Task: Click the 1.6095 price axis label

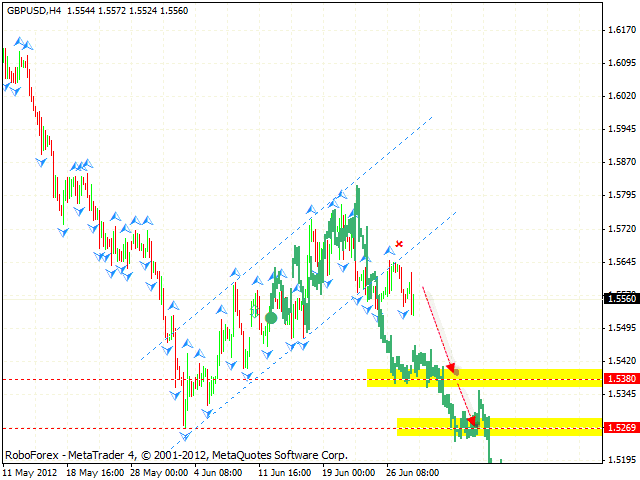Action: point(622,63)
